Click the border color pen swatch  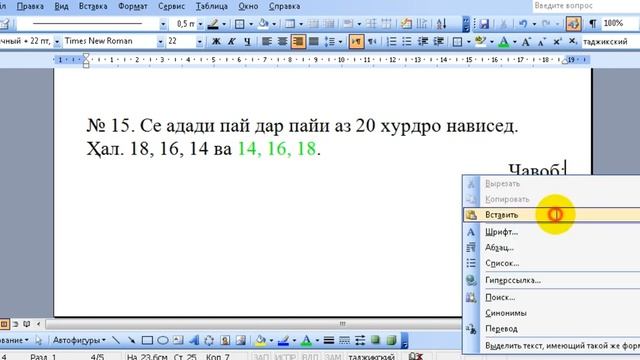pos(213,24)
